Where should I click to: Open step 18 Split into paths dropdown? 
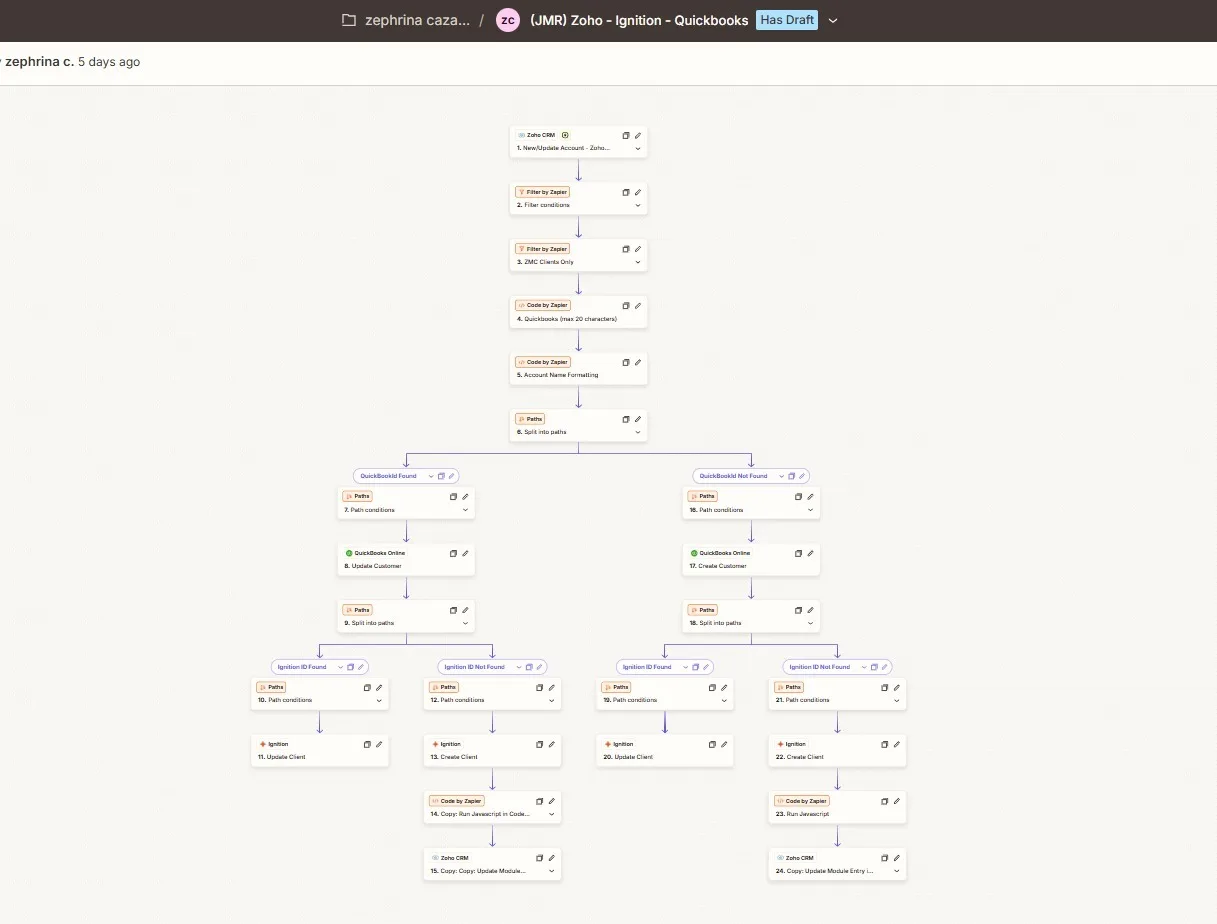coord(810,623)
